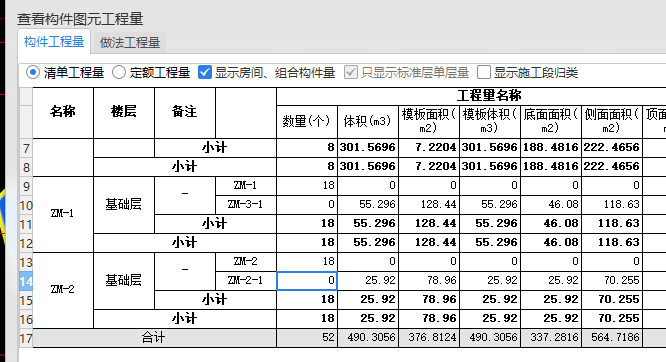Click the 工程量名称 group header
666x362 pixels.
[x=489, y=96]
